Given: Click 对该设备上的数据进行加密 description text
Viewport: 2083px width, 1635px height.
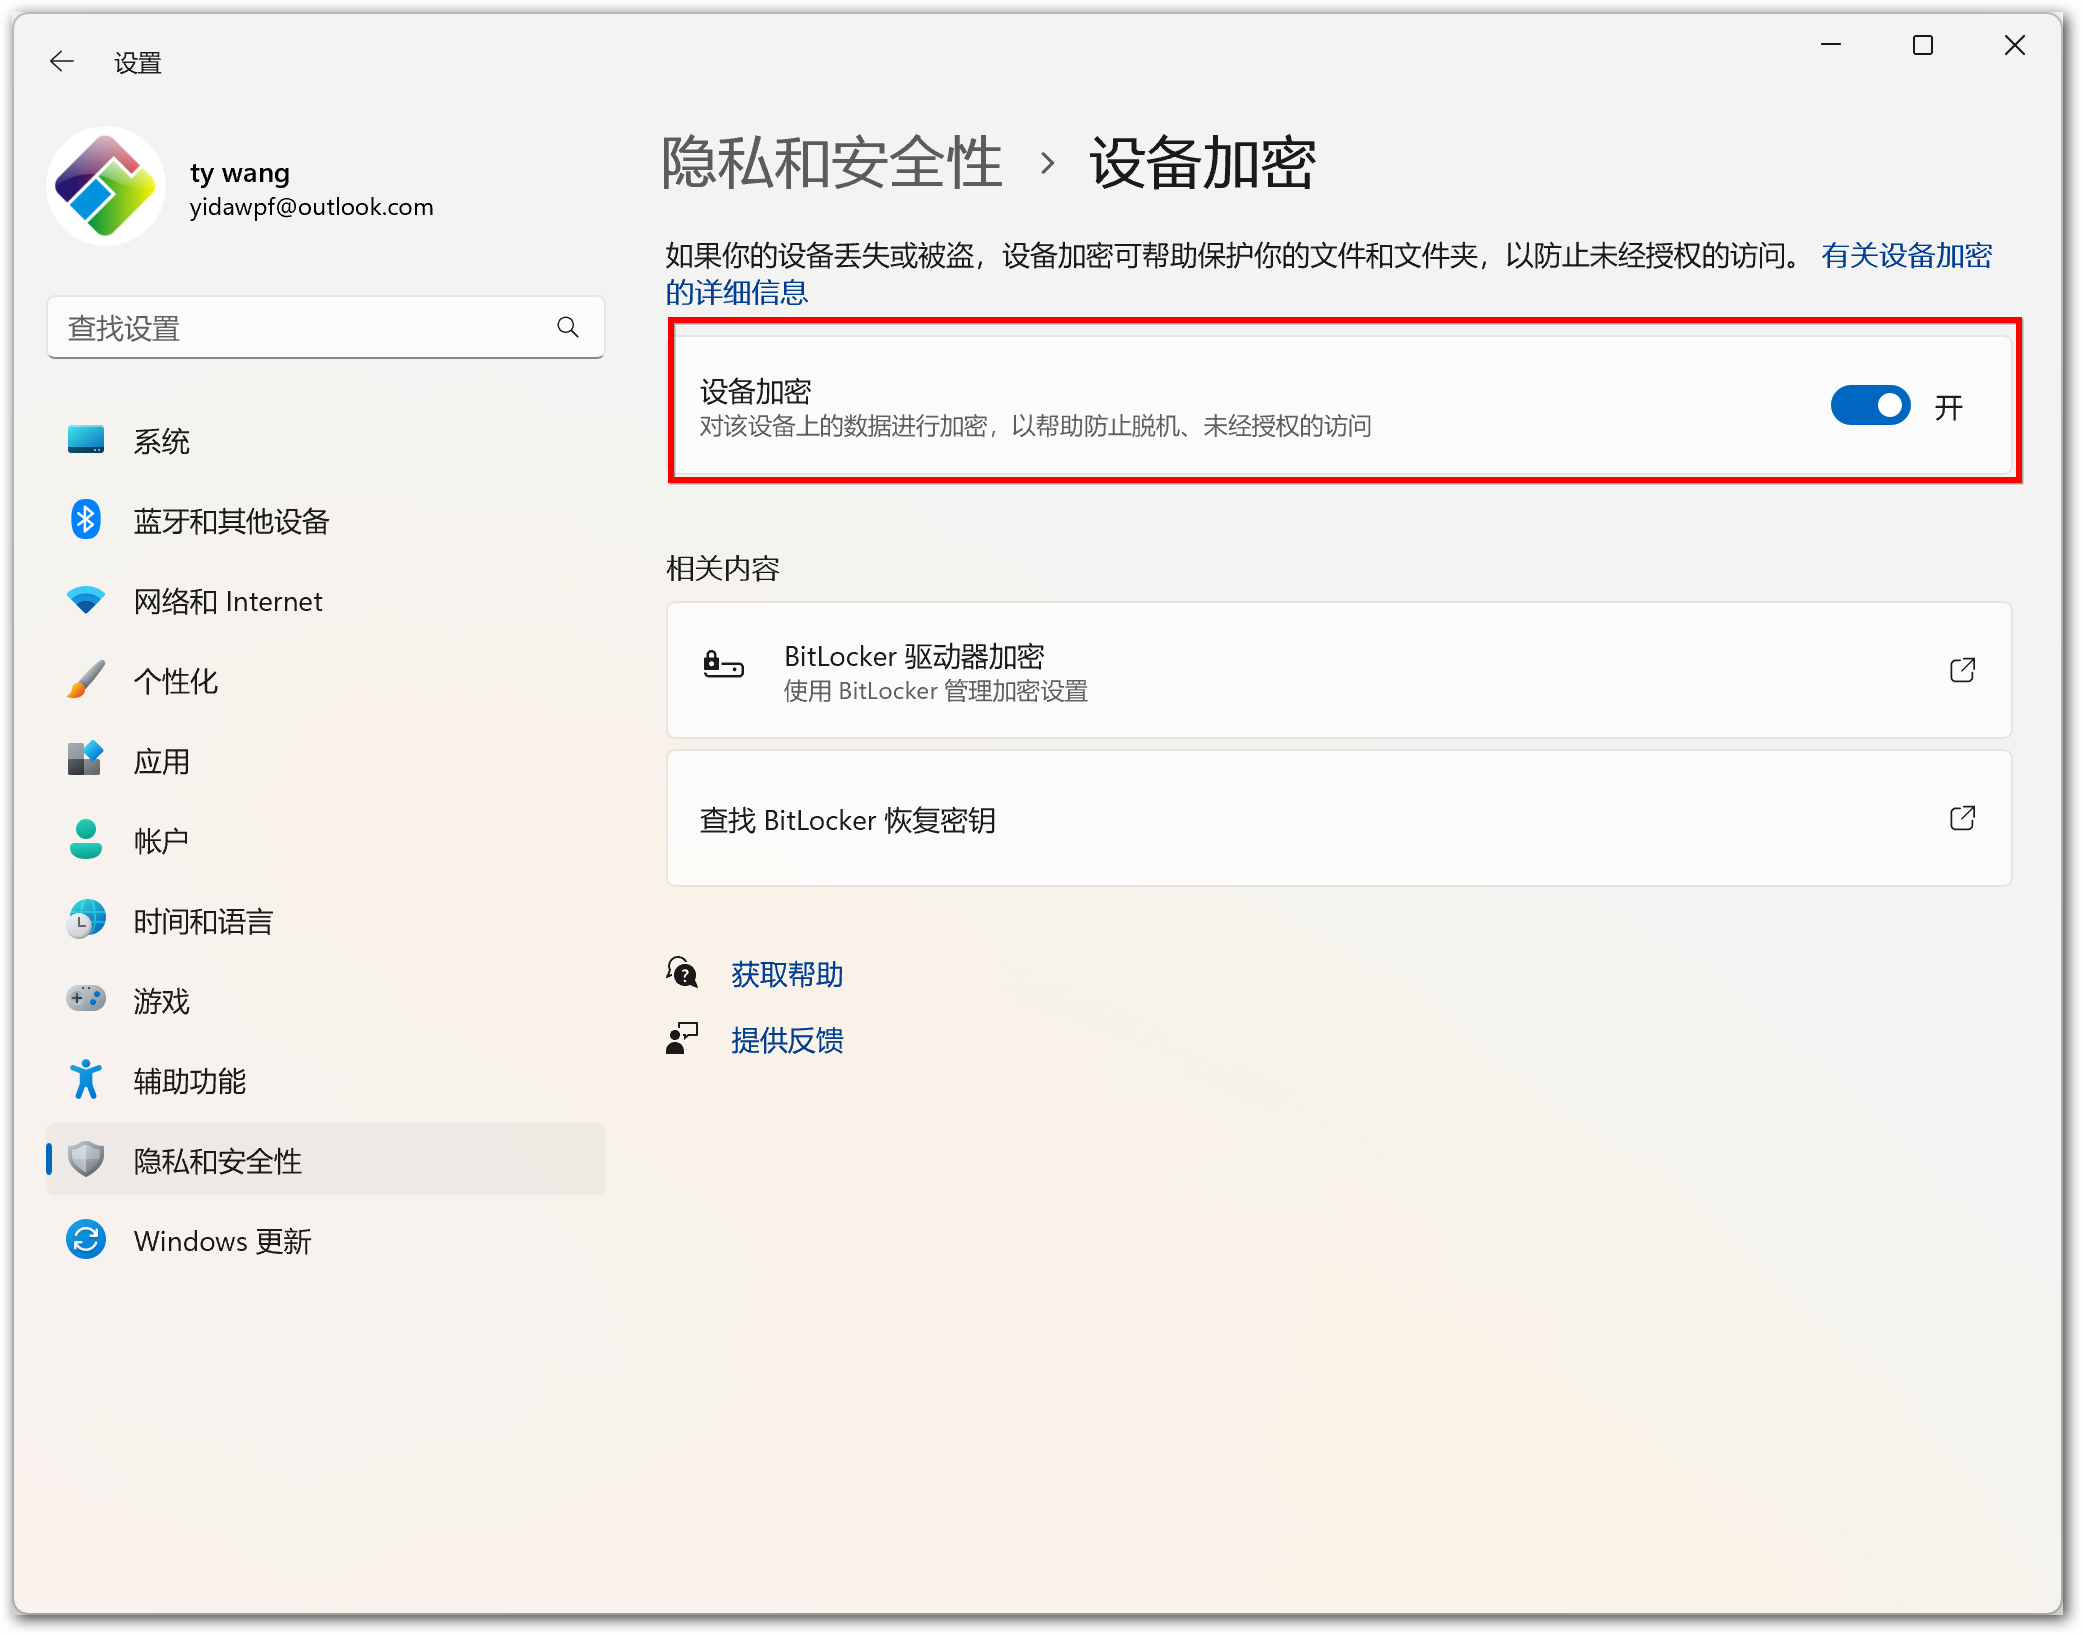Looking at the screenshot, I should click(x=1035, y=427).
